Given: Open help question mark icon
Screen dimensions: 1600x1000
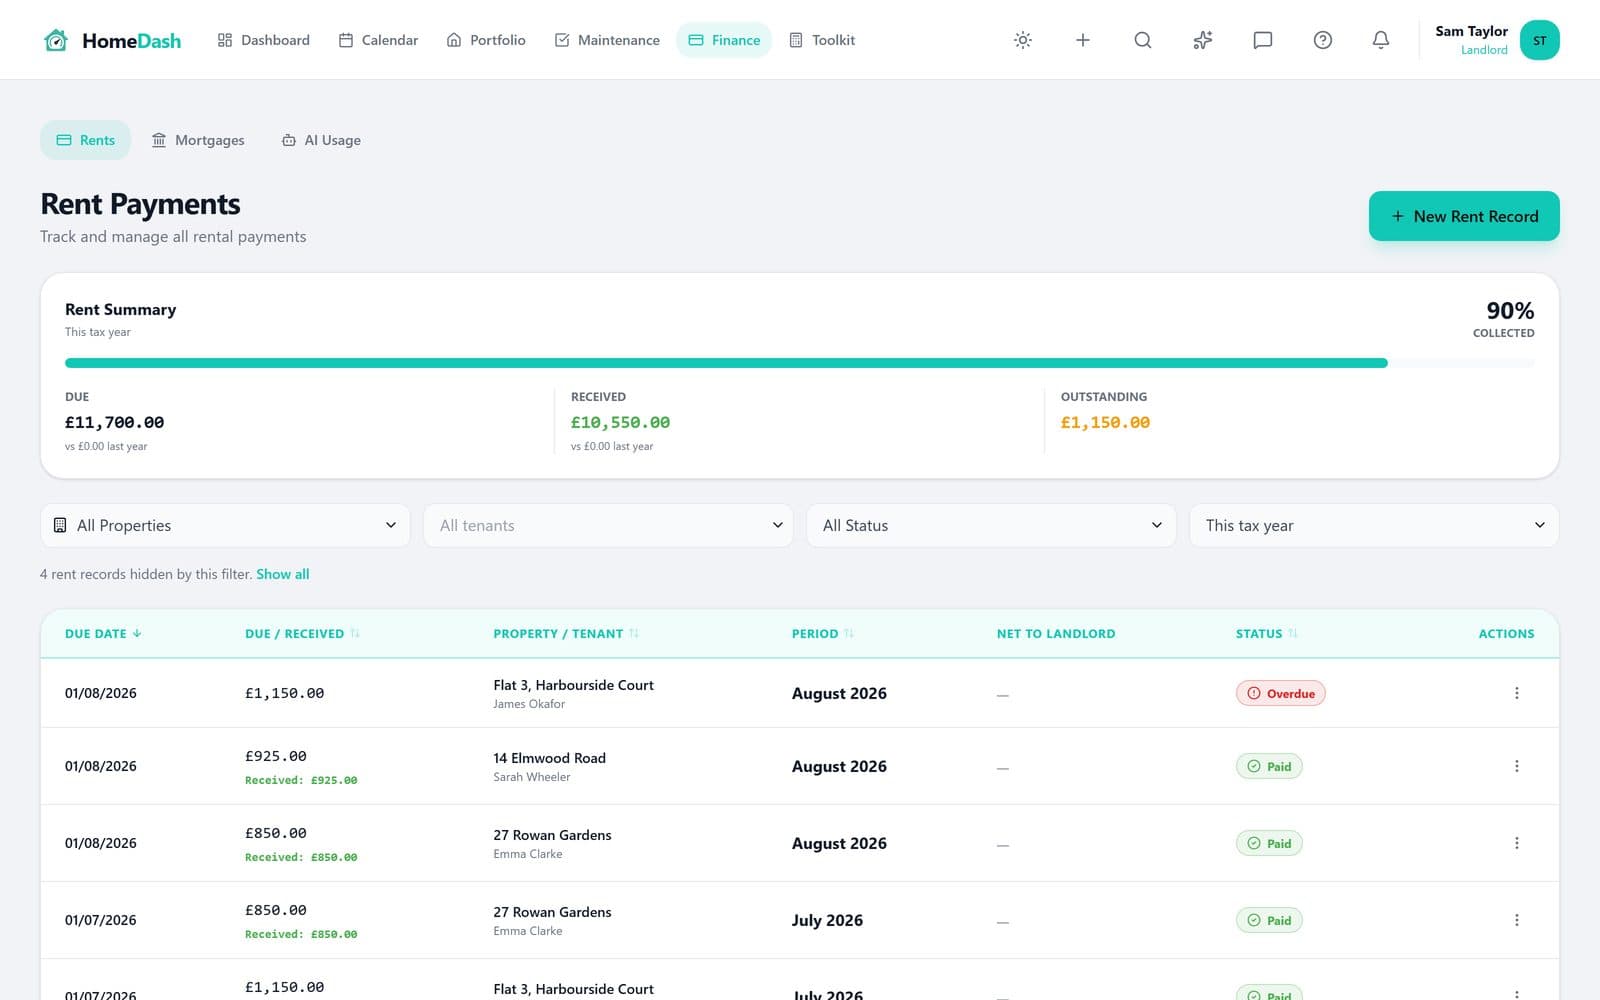Looking at the screenshot, I should click(1322, 40).
